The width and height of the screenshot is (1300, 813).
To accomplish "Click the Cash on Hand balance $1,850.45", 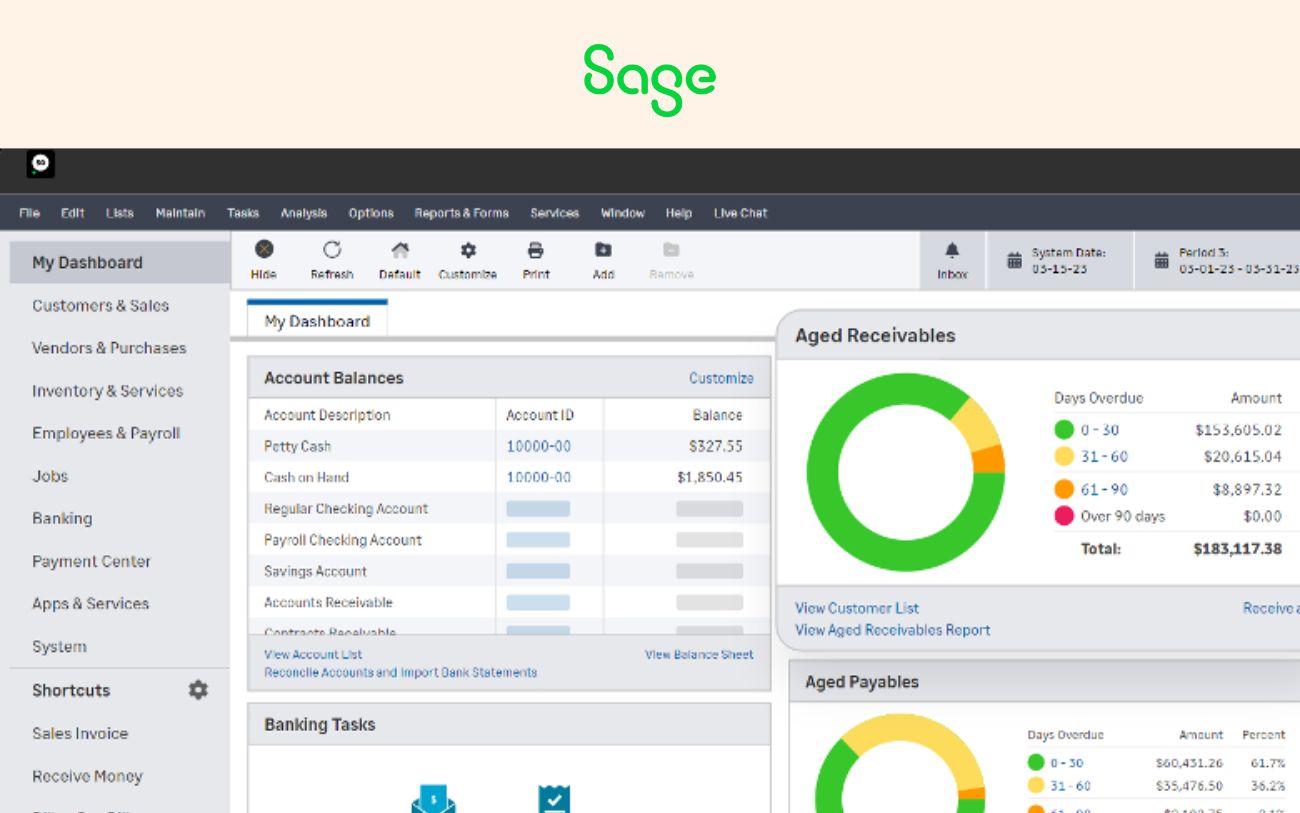I will [x=710, y=477].
